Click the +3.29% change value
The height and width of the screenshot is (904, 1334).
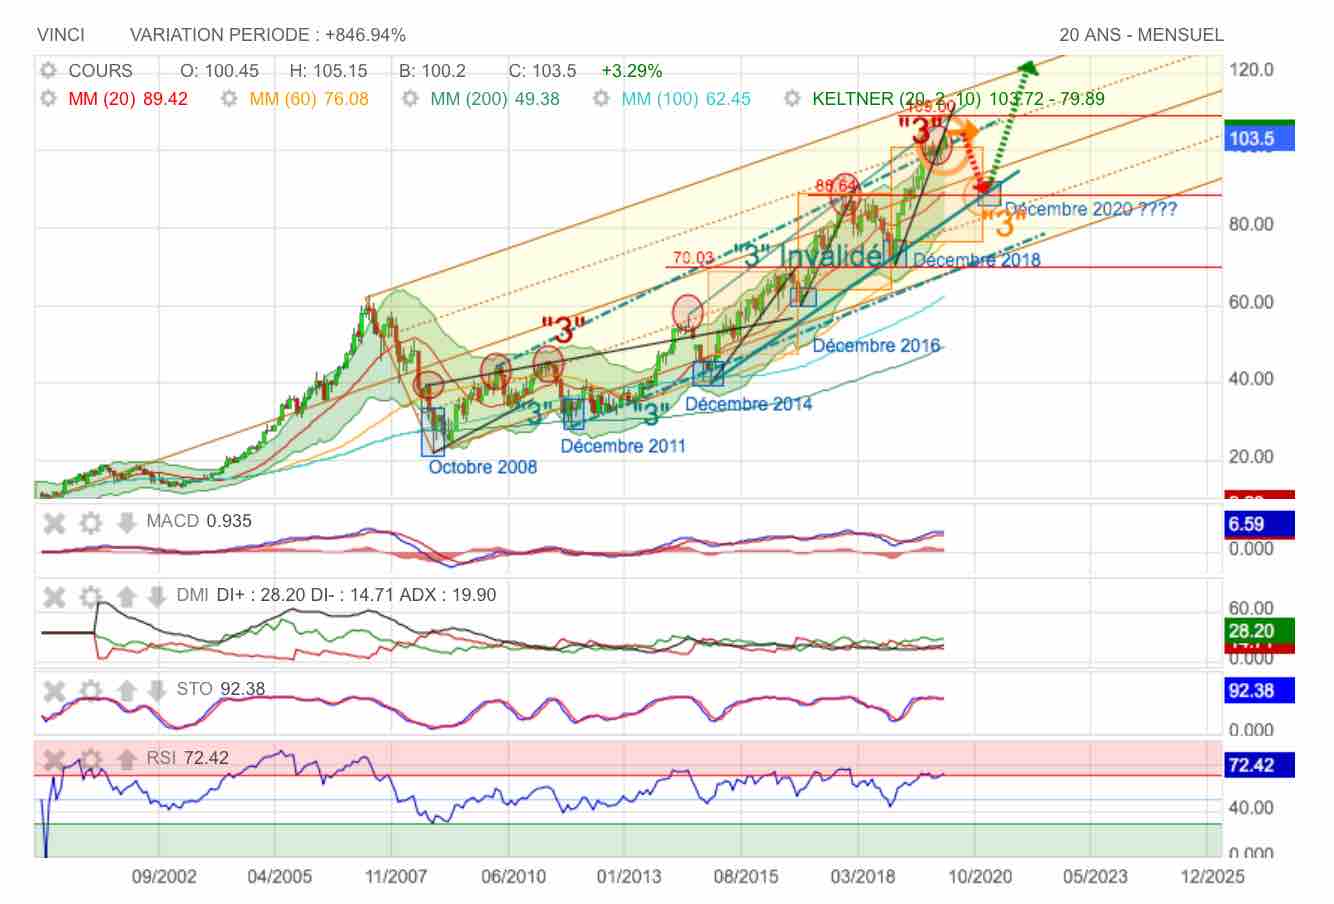[x=632, y=71]
